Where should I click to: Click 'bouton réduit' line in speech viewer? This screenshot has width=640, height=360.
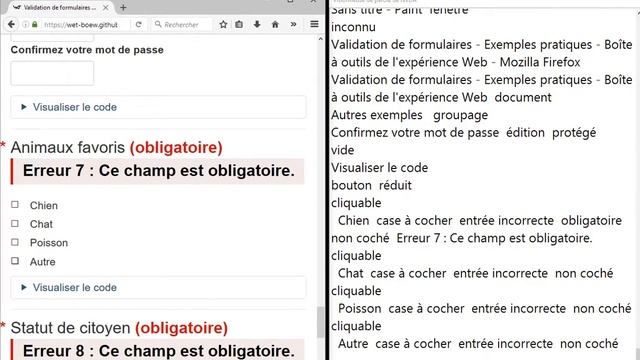pyautogui.click(x=371, y=185)
